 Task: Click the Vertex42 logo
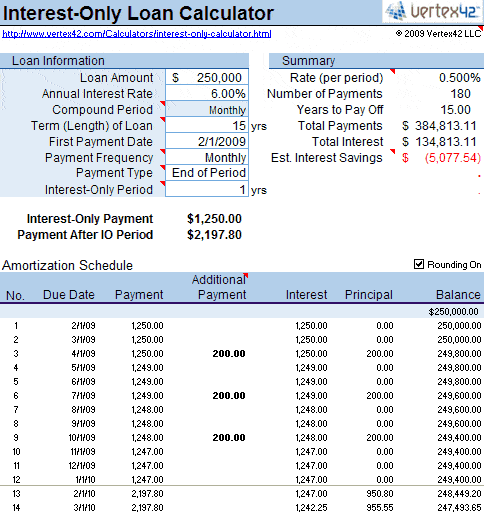pos(432,12)
